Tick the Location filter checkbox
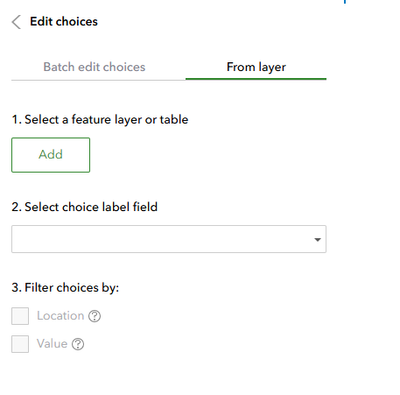The width and height of the screenshot is (400, 395). [x=20, y=316]
